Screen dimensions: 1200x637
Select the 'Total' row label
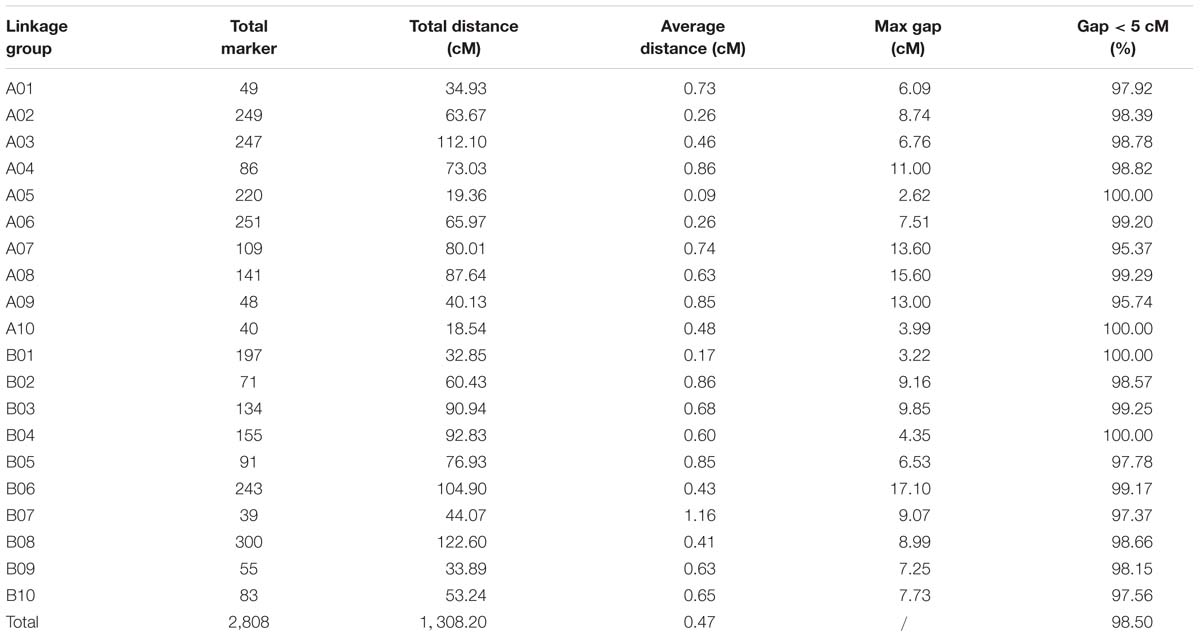[x=23, y=622]
